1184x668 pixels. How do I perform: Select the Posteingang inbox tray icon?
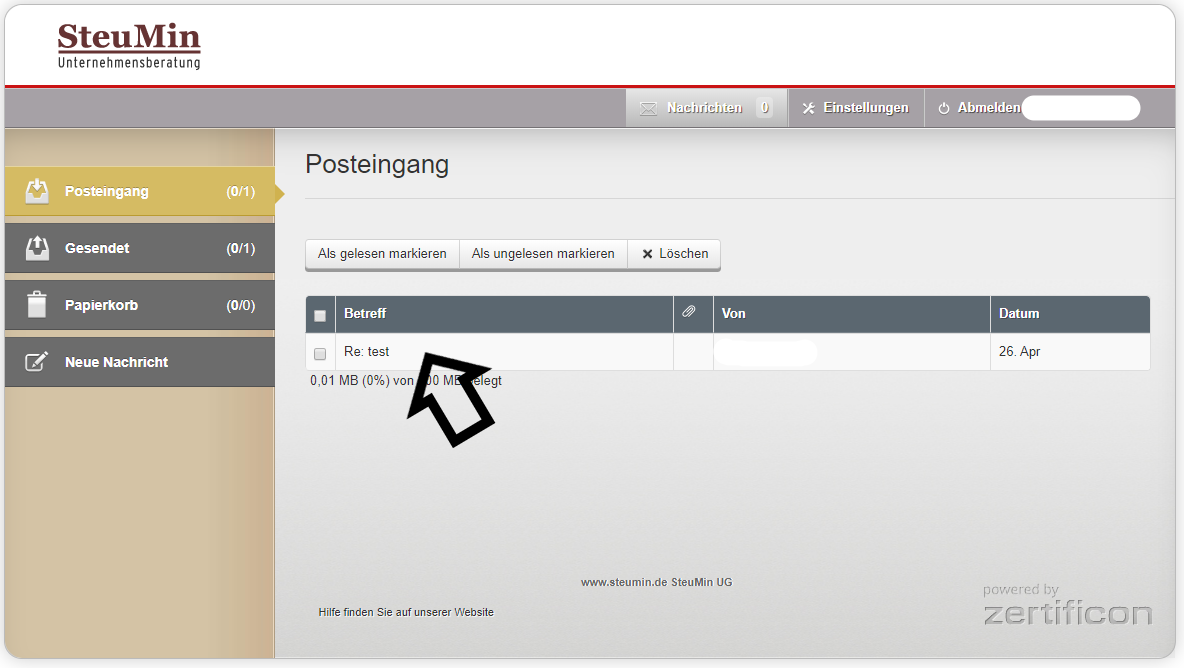pyautogui.click(x=38, y=191)
